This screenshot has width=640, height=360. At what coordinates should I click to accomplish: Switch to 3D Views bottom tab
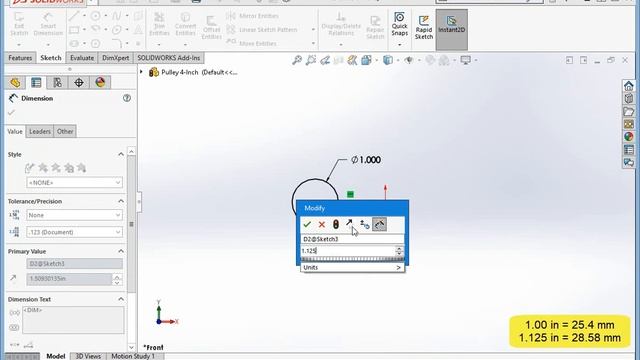tap(88, 356)
